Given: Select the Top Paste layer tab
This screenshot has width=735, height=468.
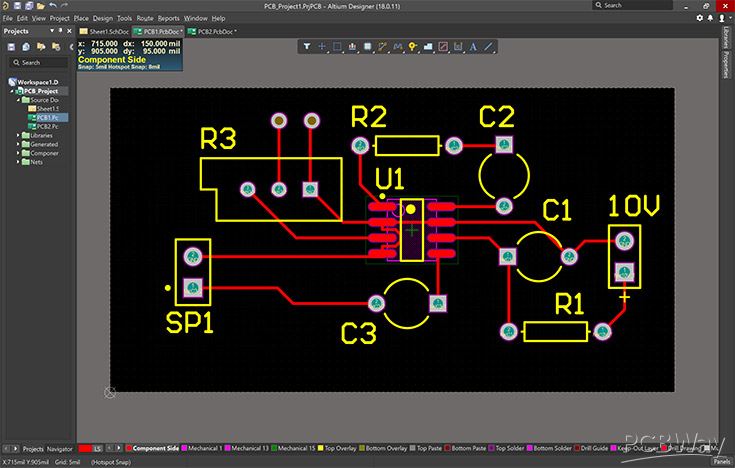Looking at the screenshot, I should pos(425,448).
